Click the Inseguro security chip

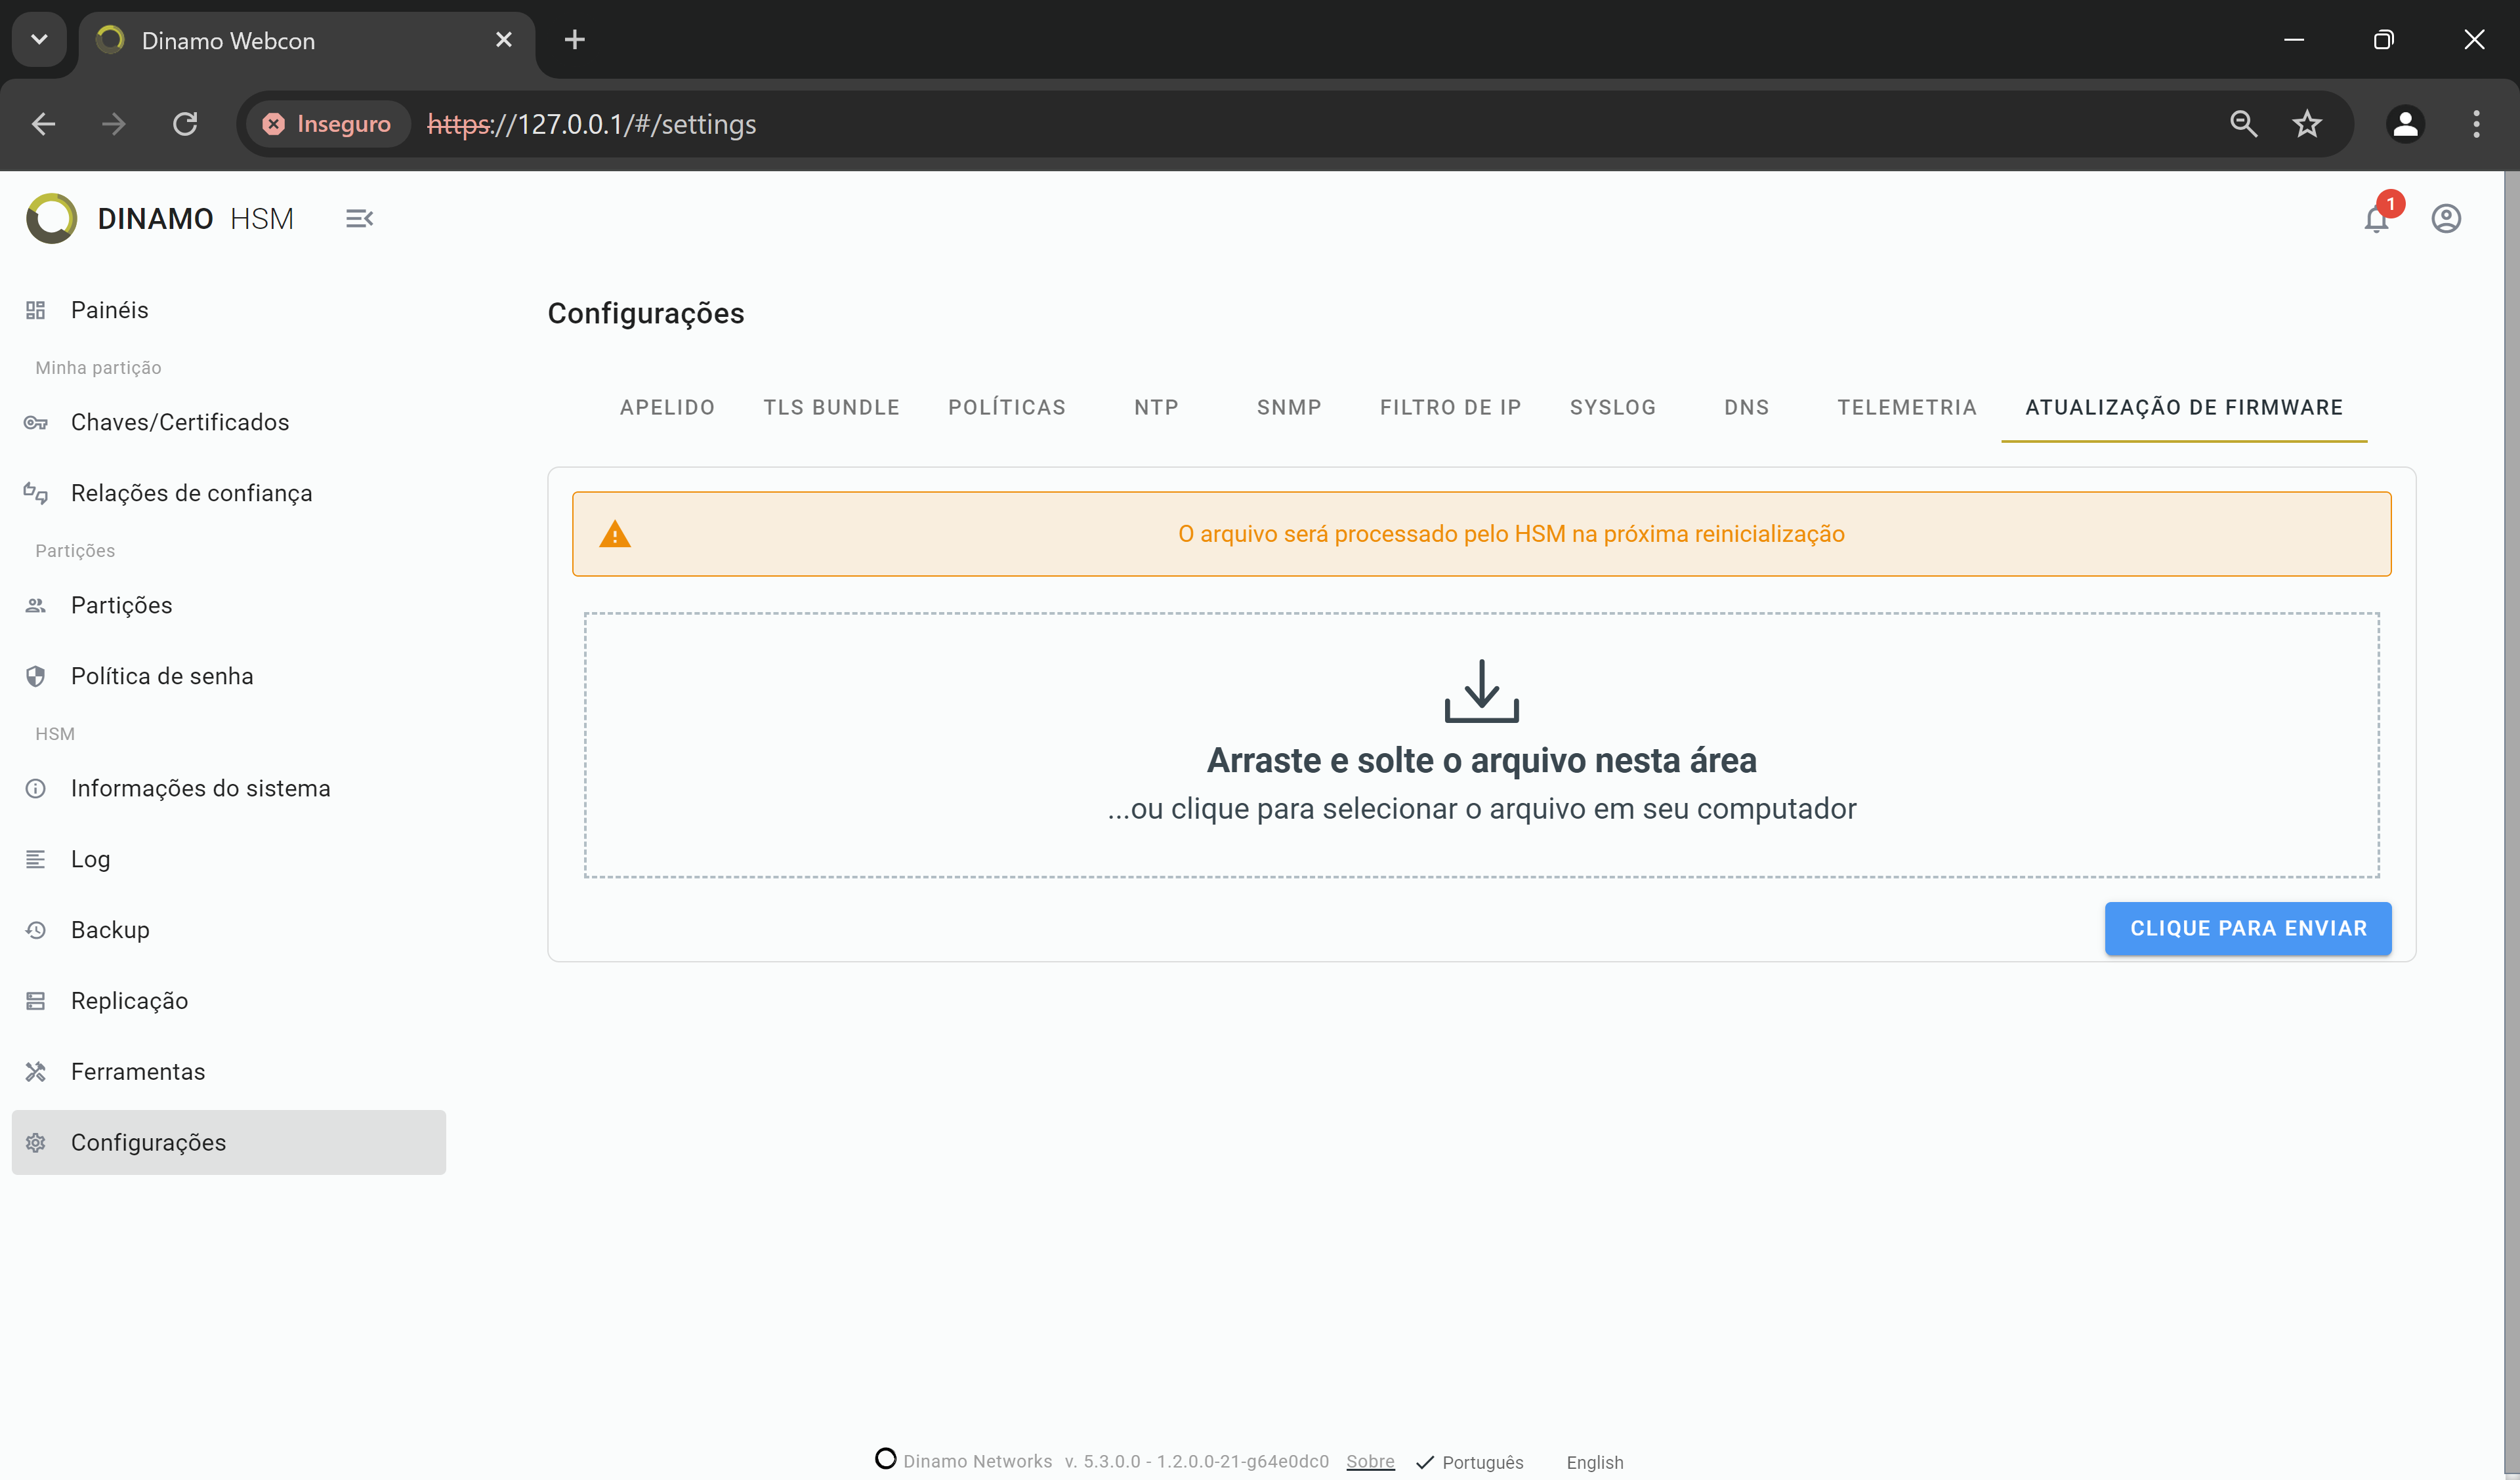coord(327,124)
